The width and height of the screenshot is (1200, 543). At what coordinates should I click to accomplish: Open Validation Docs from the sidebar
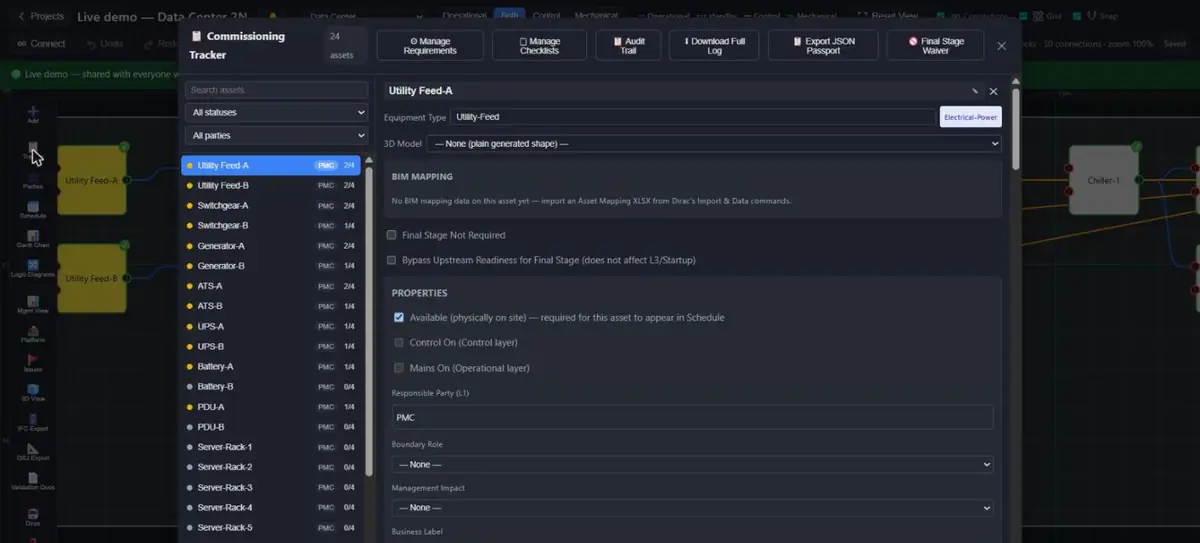click(33, 480)
